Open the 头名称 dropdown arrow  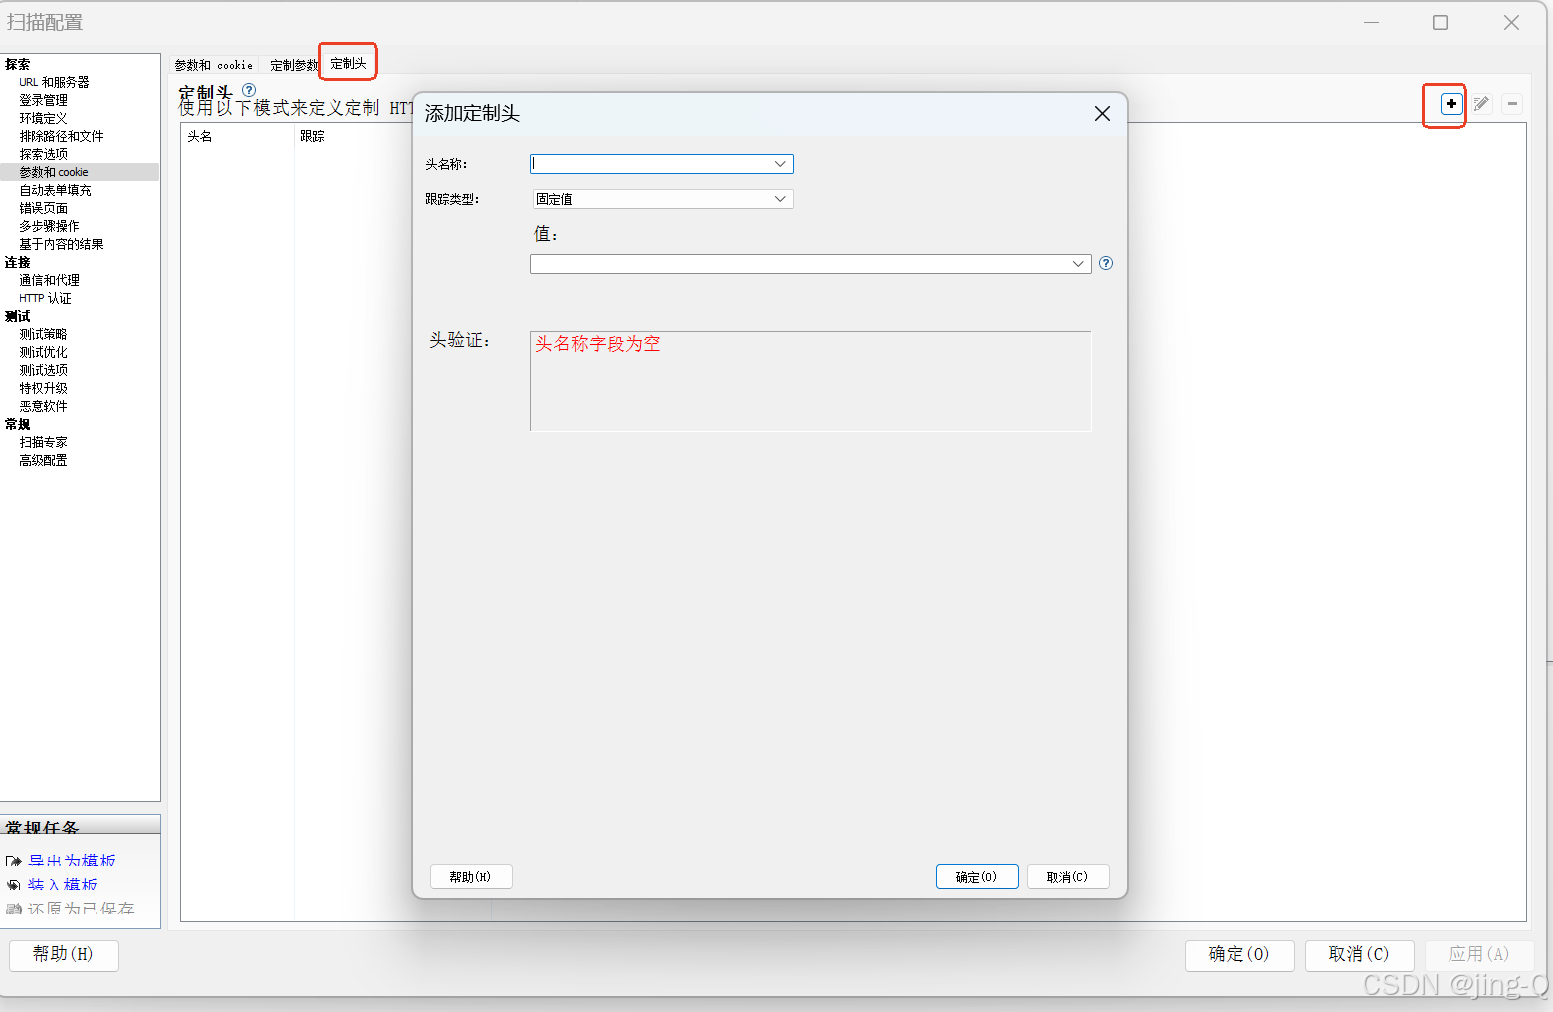pos(780,164)
